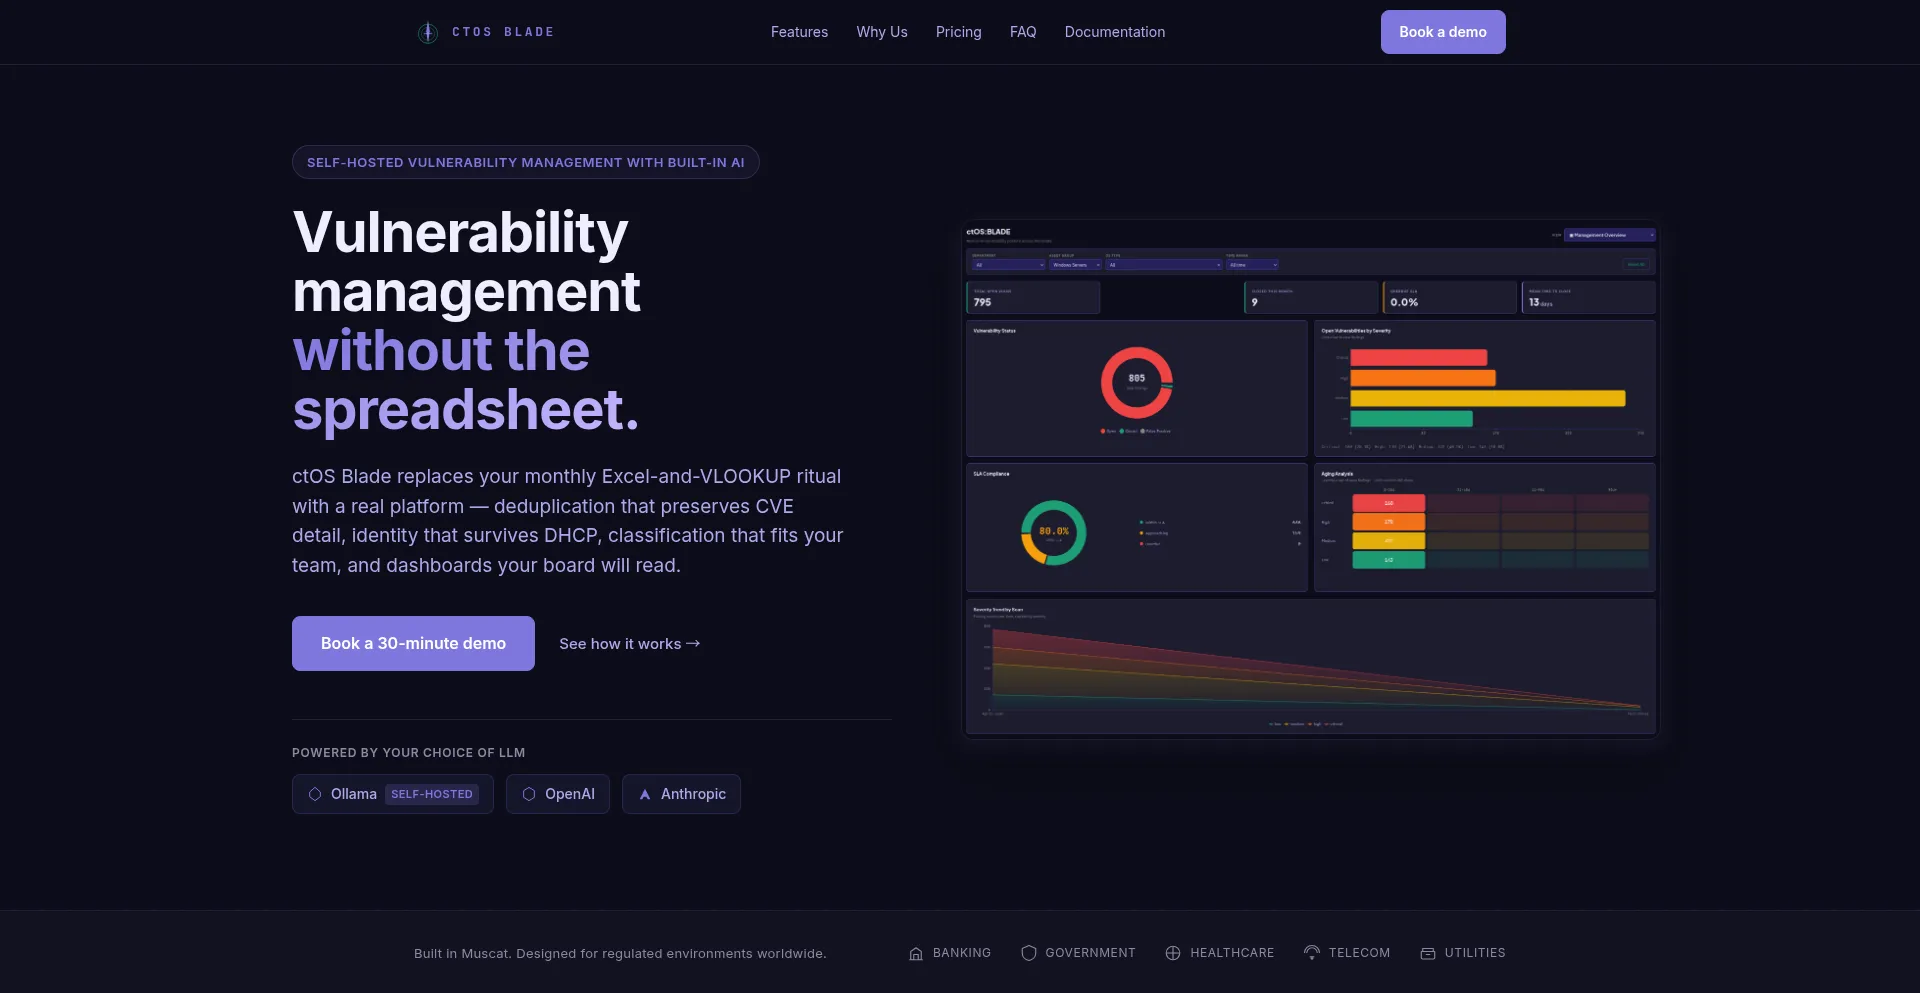Click the POWERED BY YOUR CHOICE OF LLM label
The height and width of the screenshot is (993, 1920).
[408, 753]
